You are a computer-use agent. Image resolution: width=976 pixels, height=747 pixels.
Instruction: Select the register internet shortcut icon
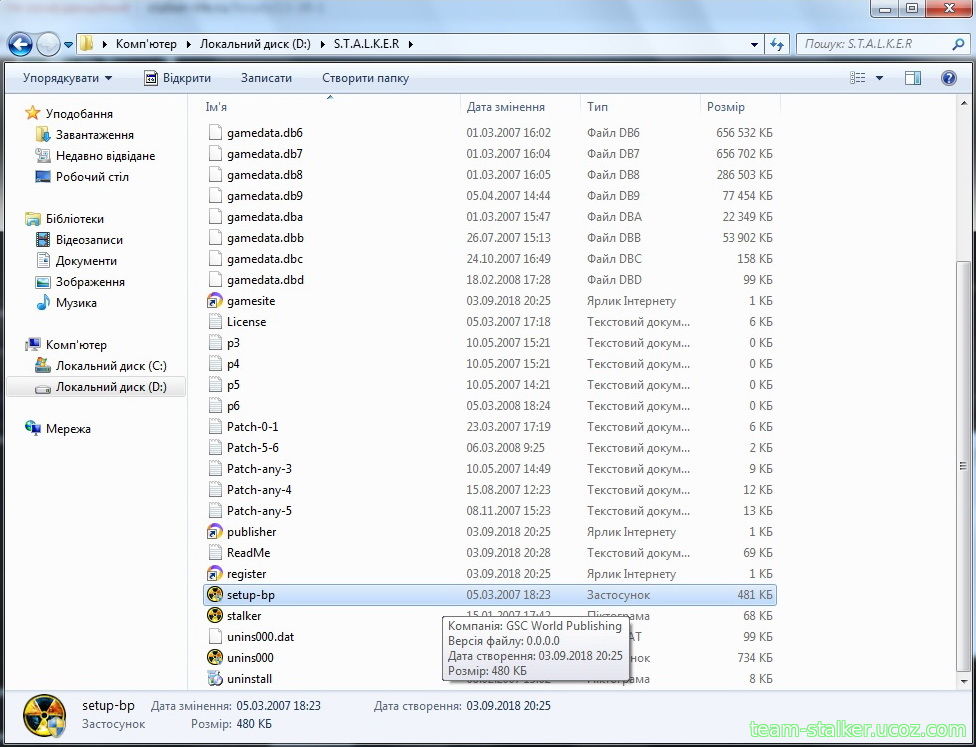click(x=215, y=574)
